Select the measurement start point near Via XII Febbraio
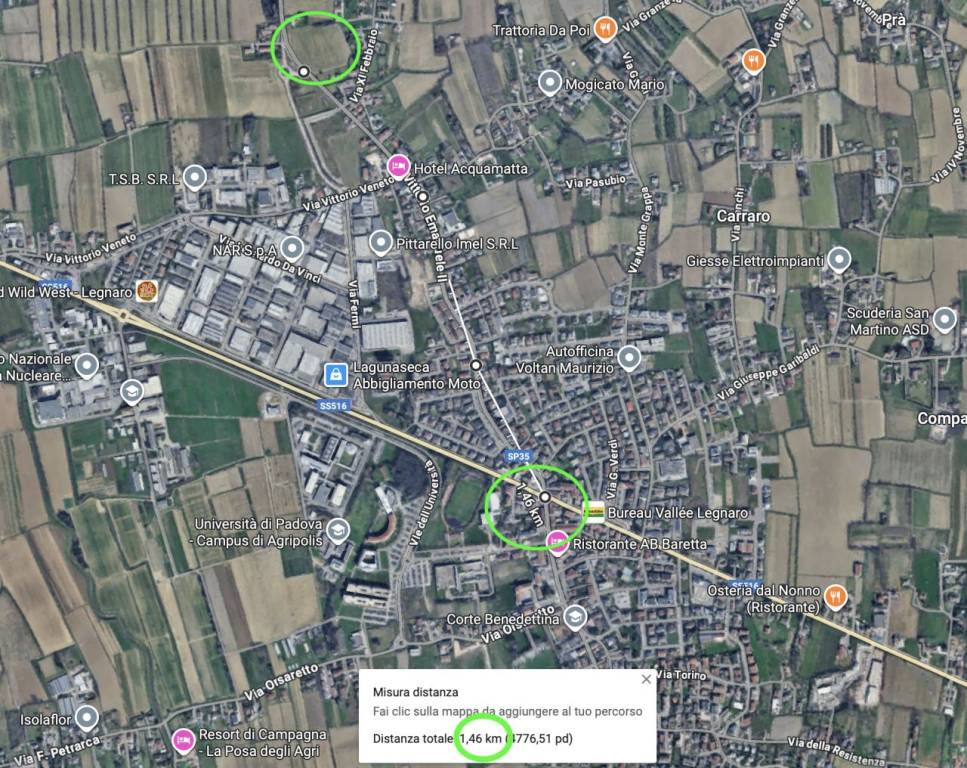Screen dimensions: 967x768 pyautogui.click(x=303, y=72)
